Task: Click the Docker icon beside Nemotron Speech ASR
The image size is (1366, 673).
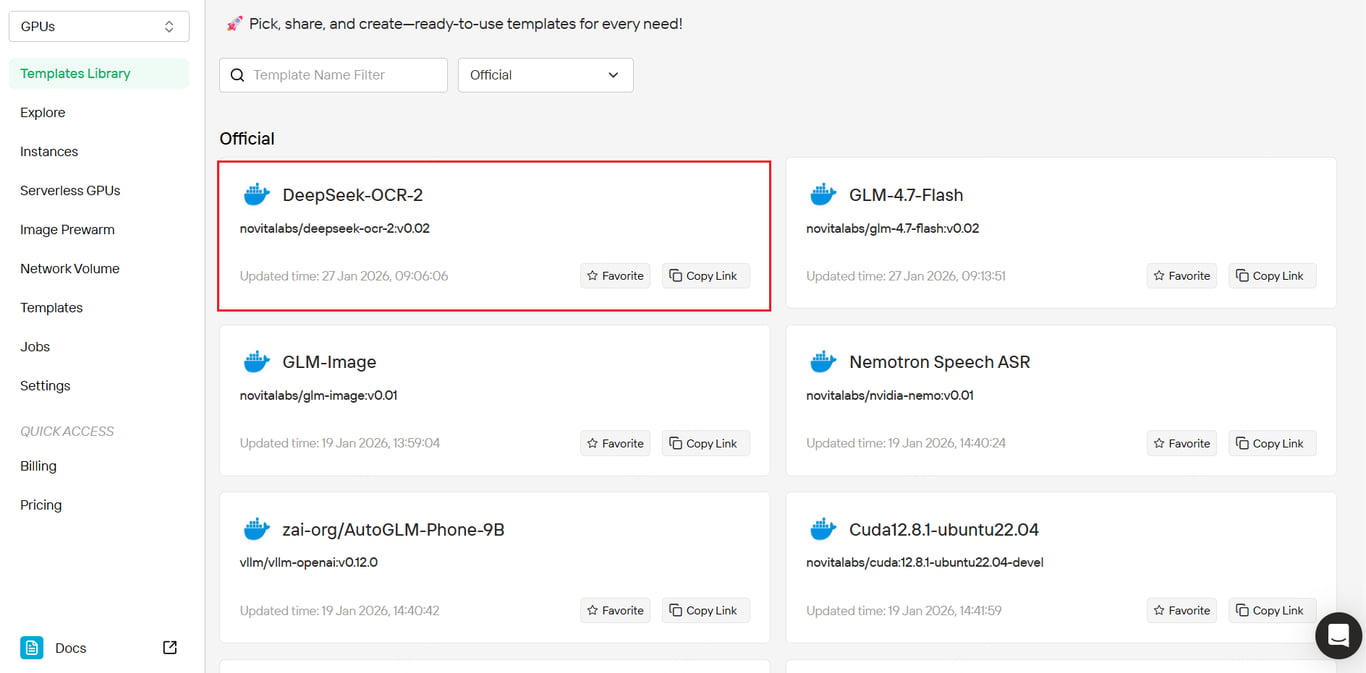Action: click(x=823, y=361)
